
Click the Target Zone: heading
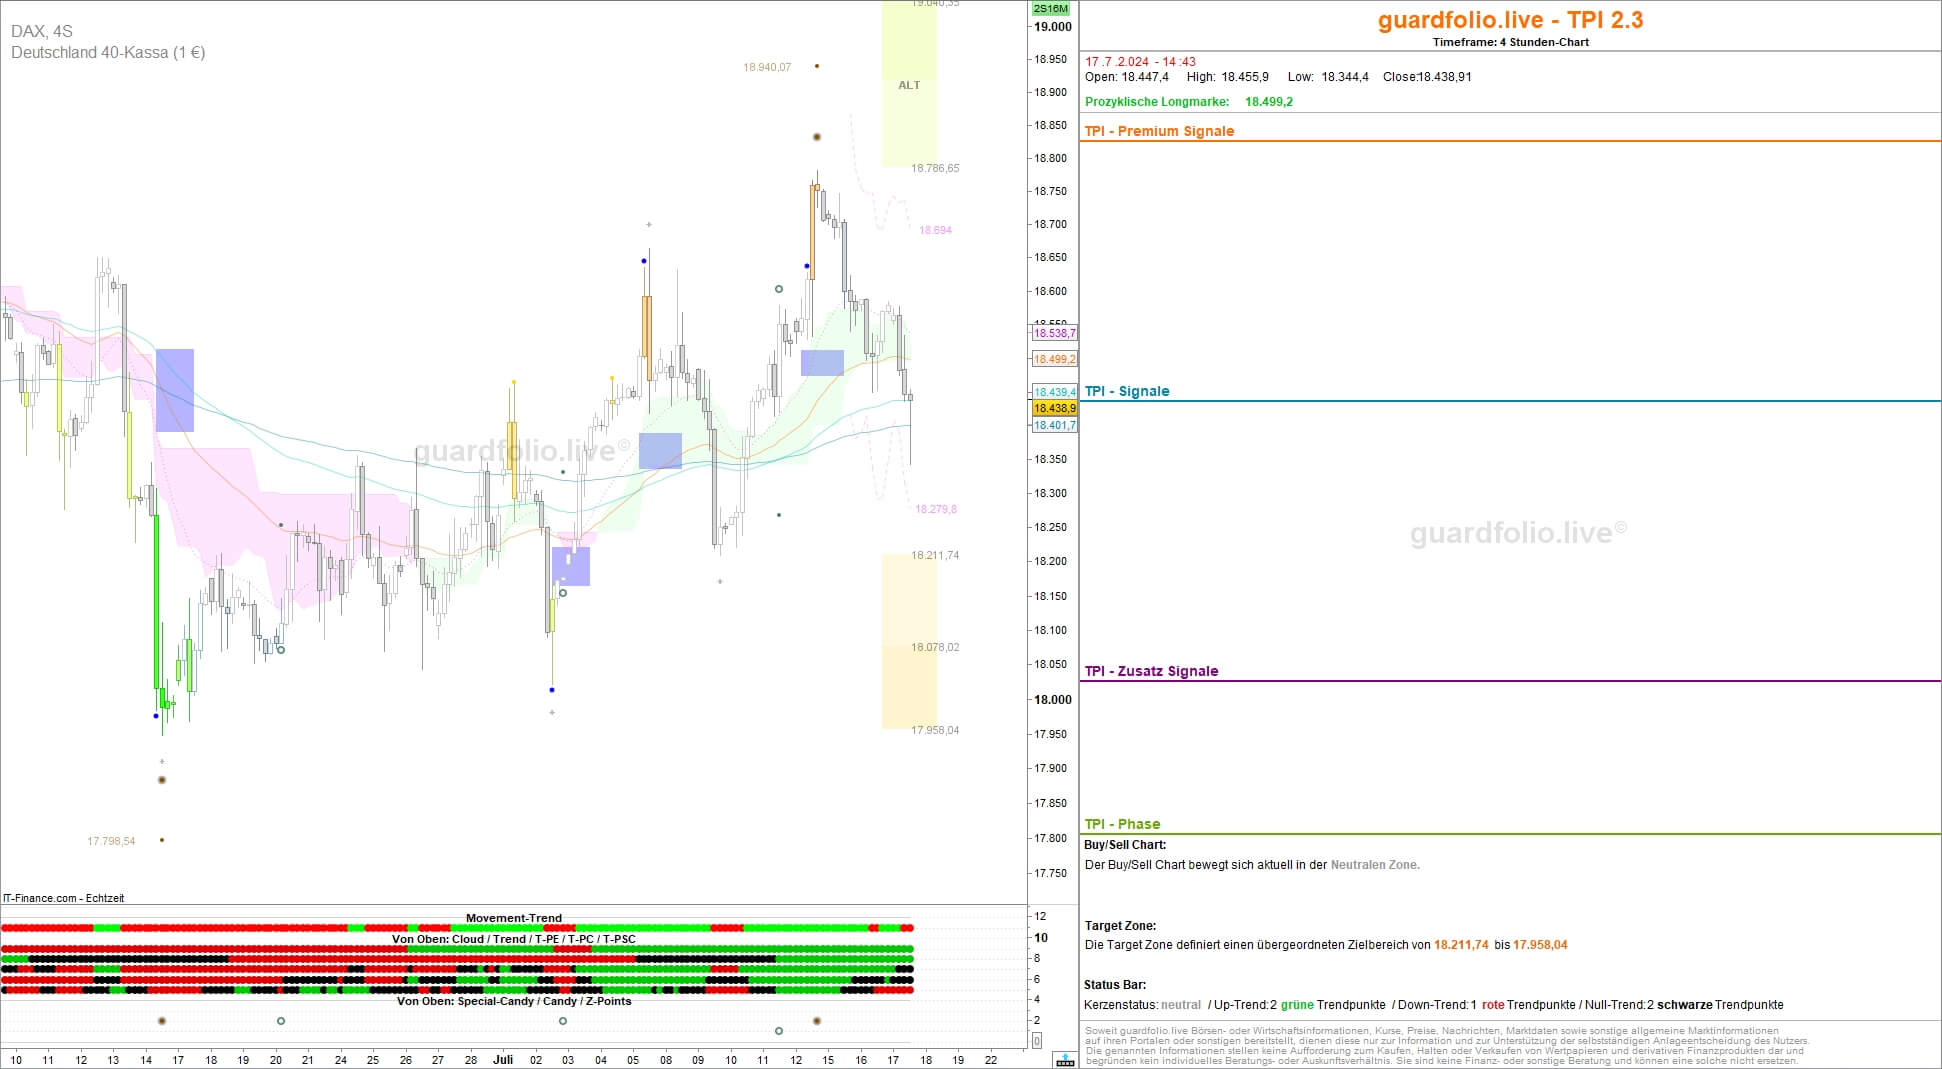click(x=1120, y=926)
